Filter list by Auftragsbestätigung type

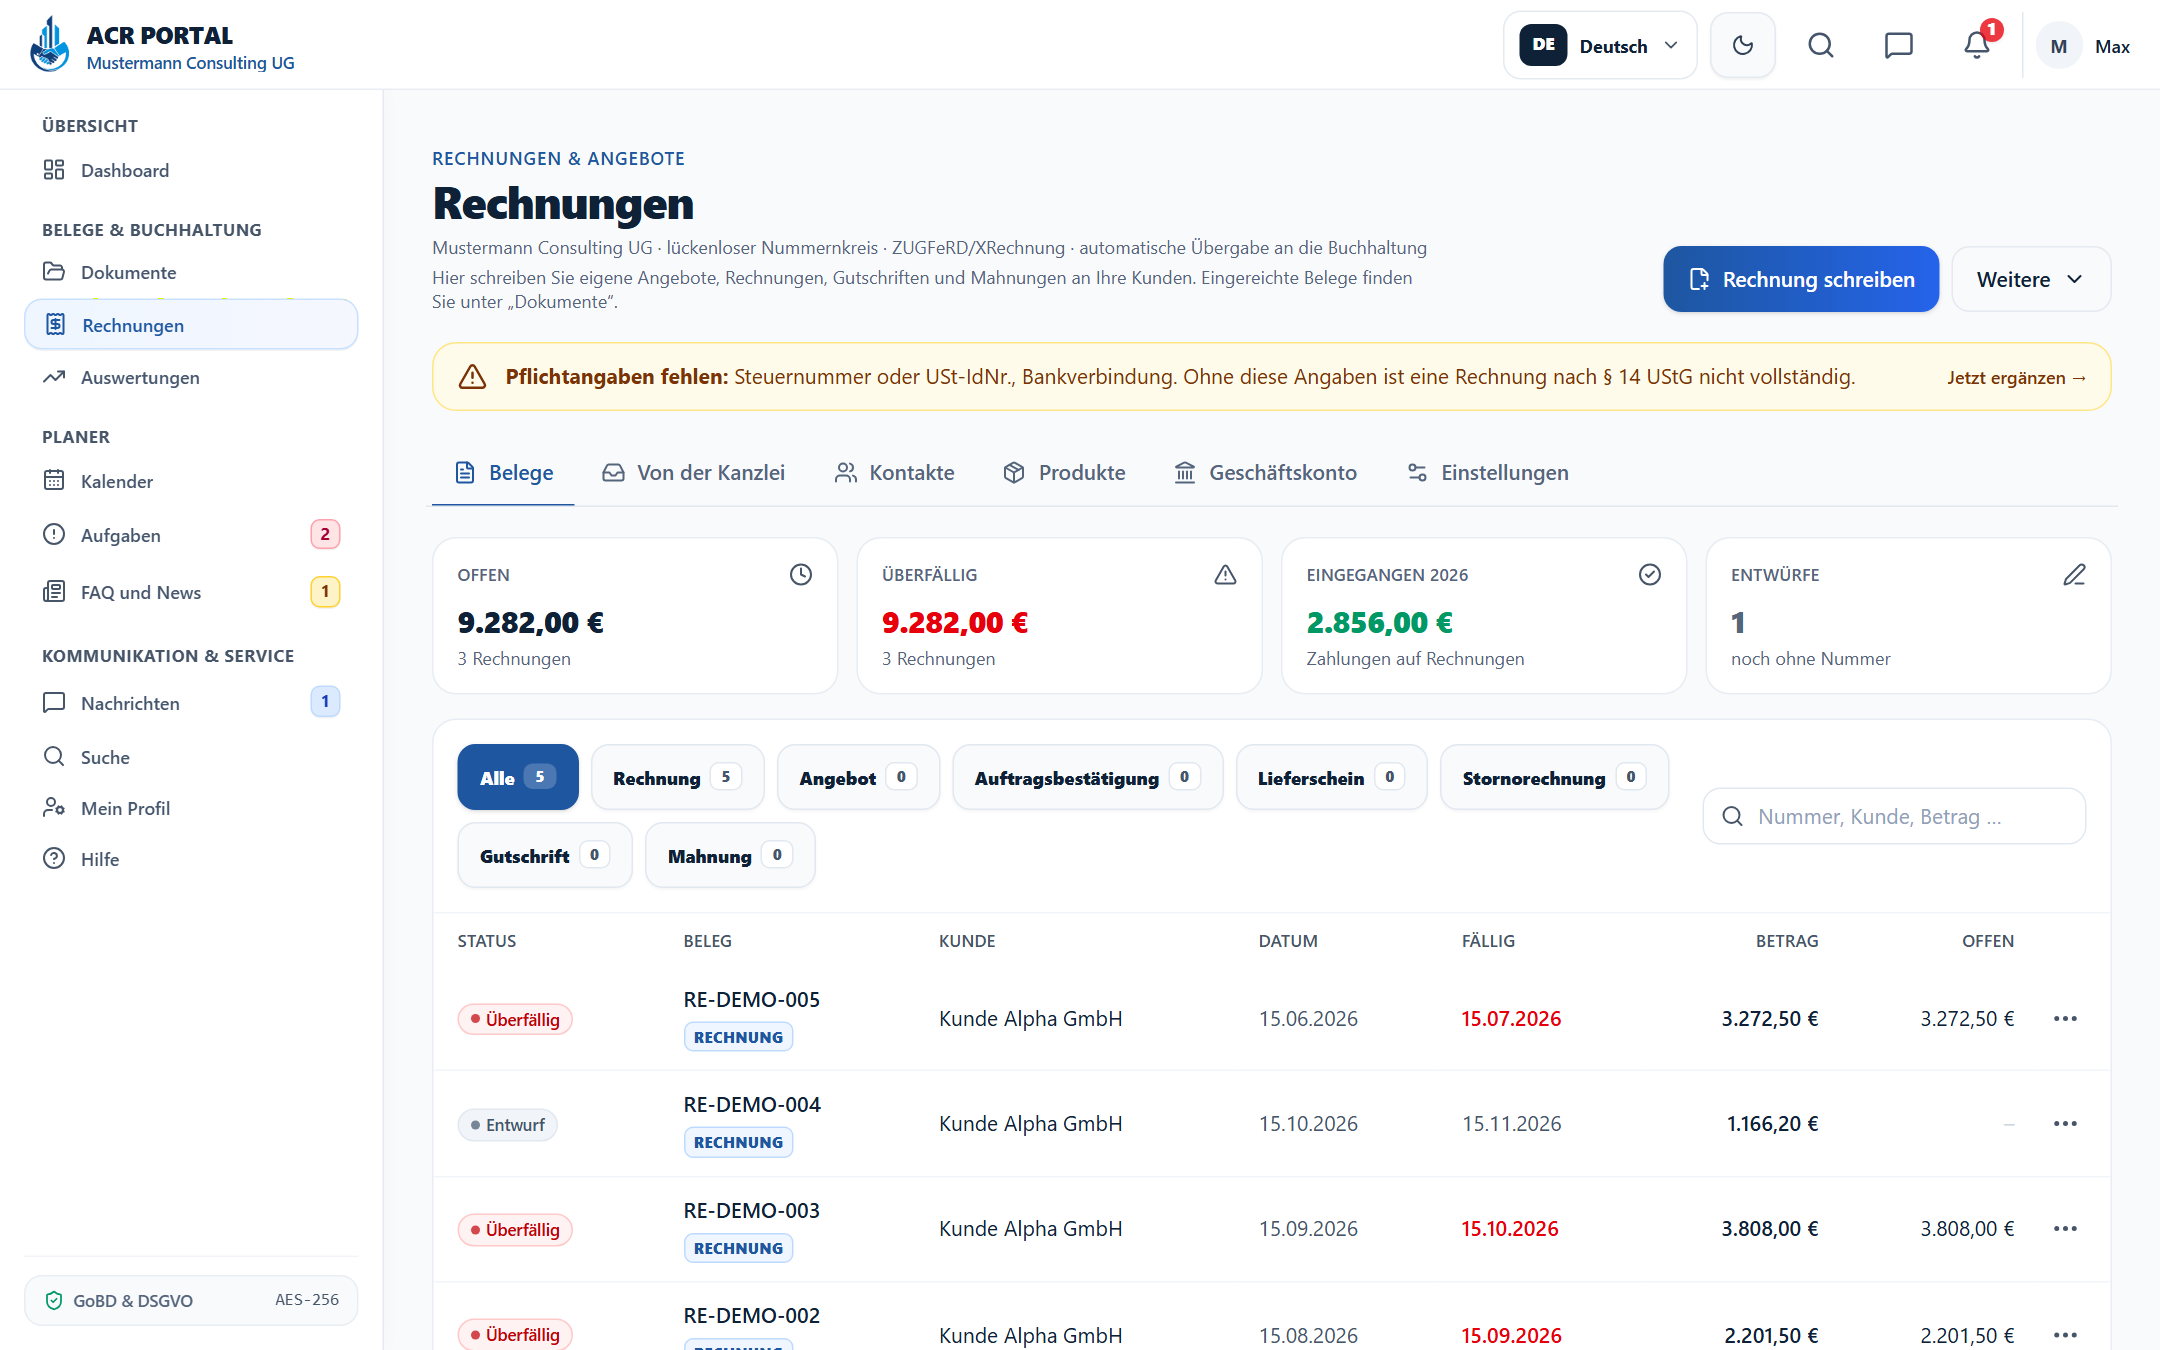[x=1087, y=777]
